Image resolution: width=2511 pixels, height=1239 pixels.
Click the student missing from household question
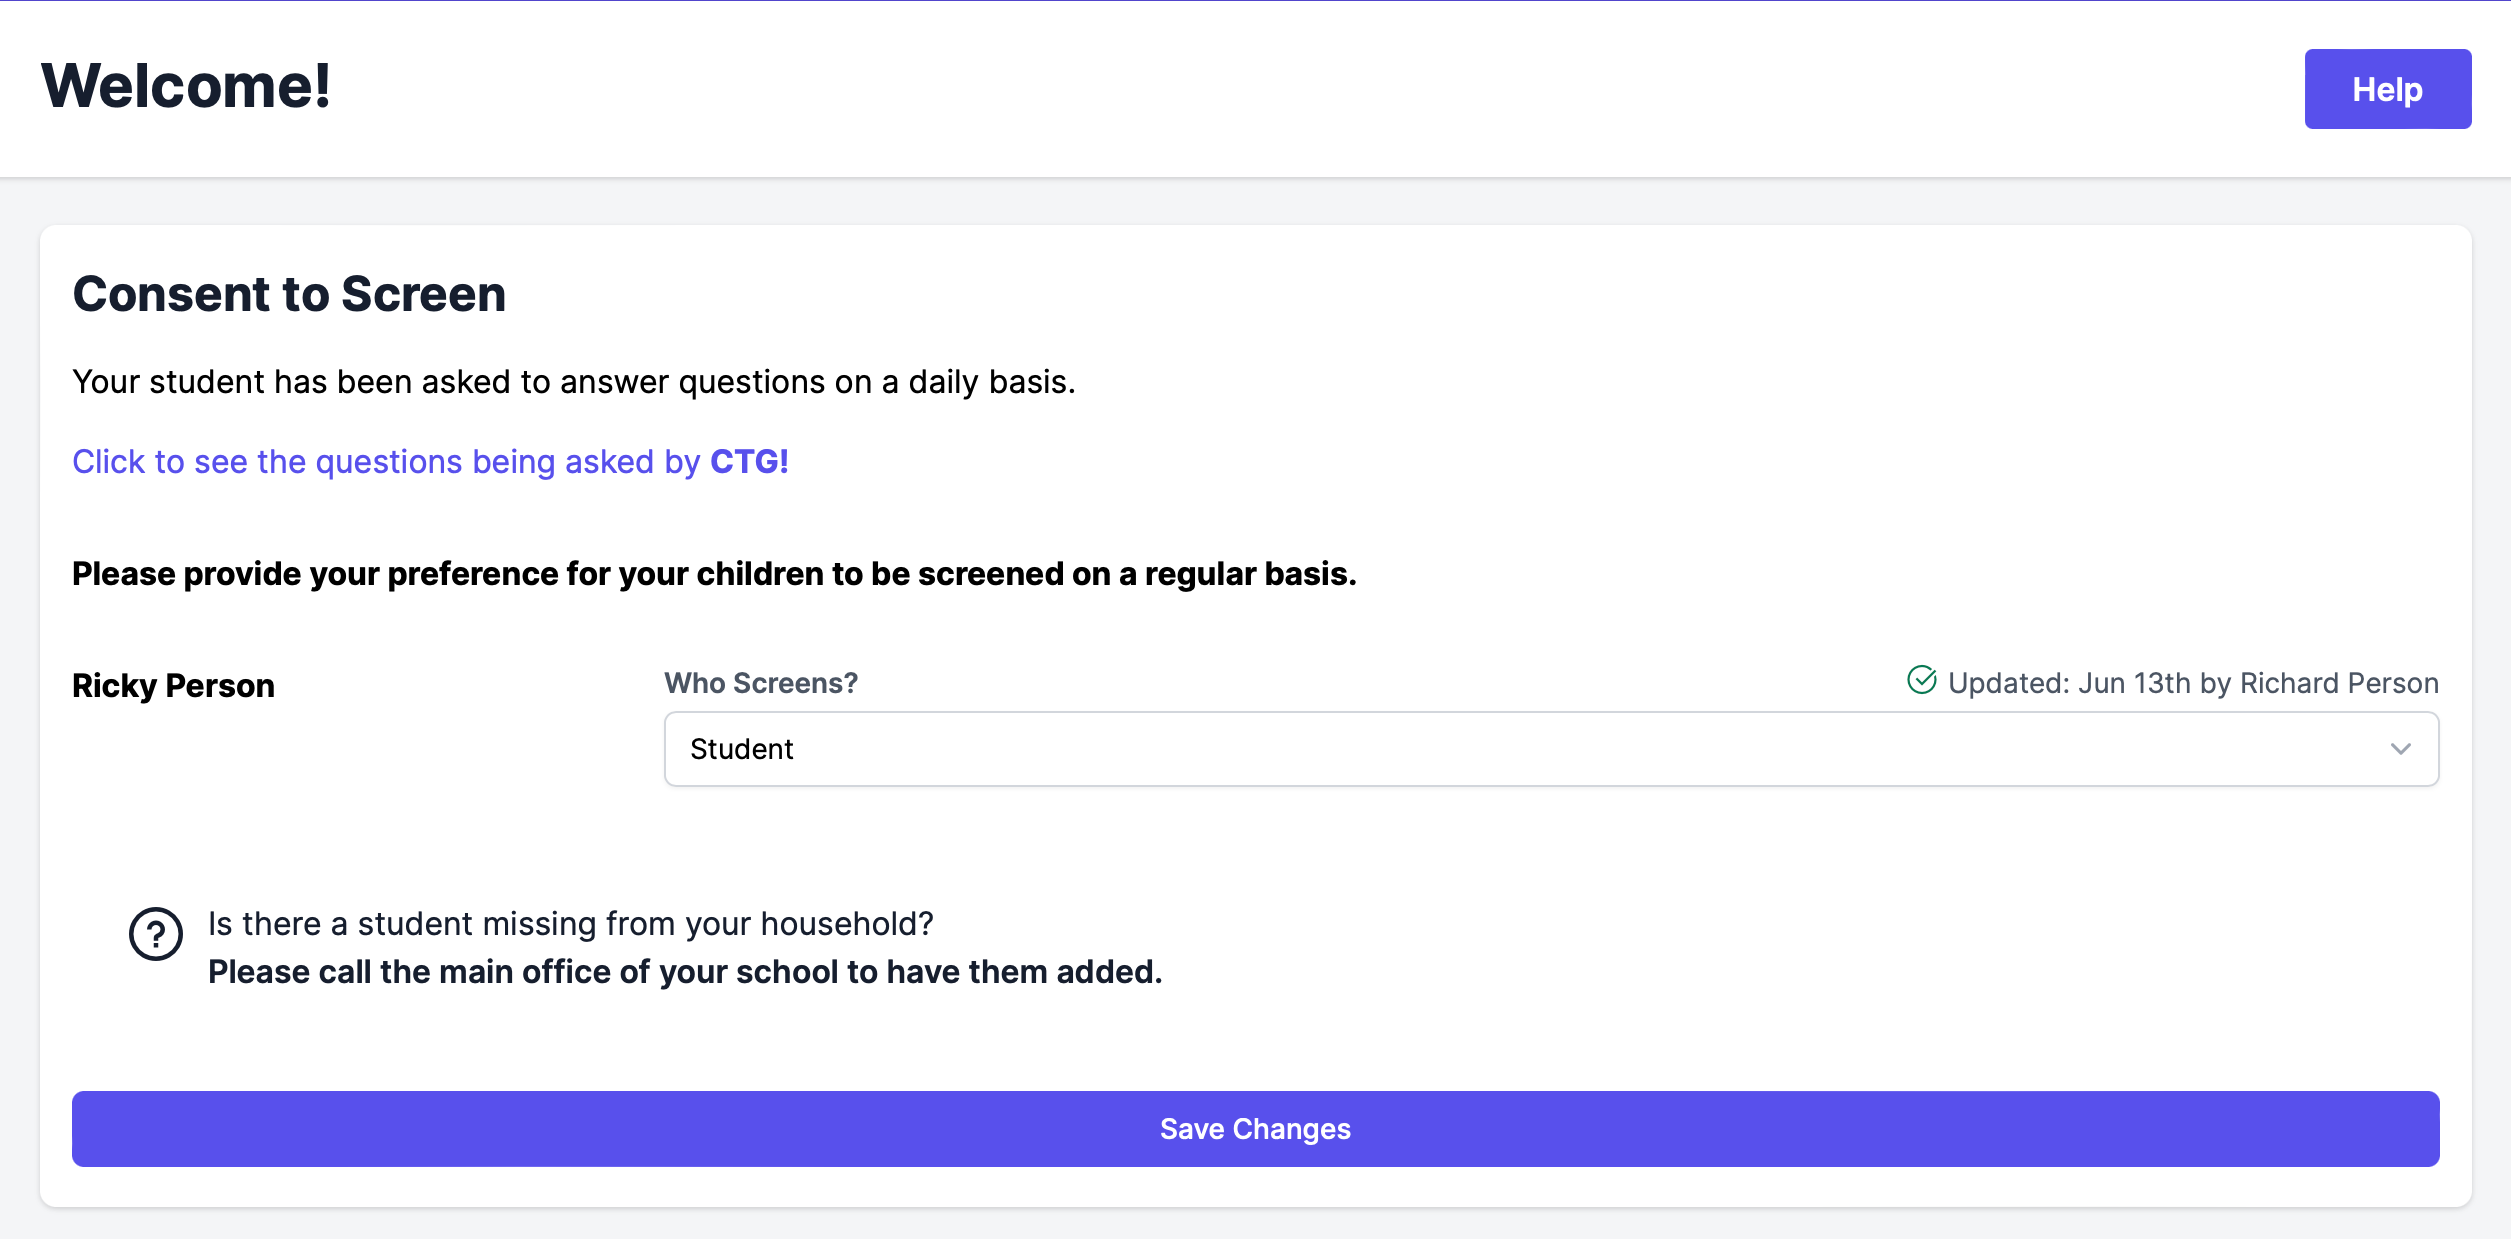(570, 924)
